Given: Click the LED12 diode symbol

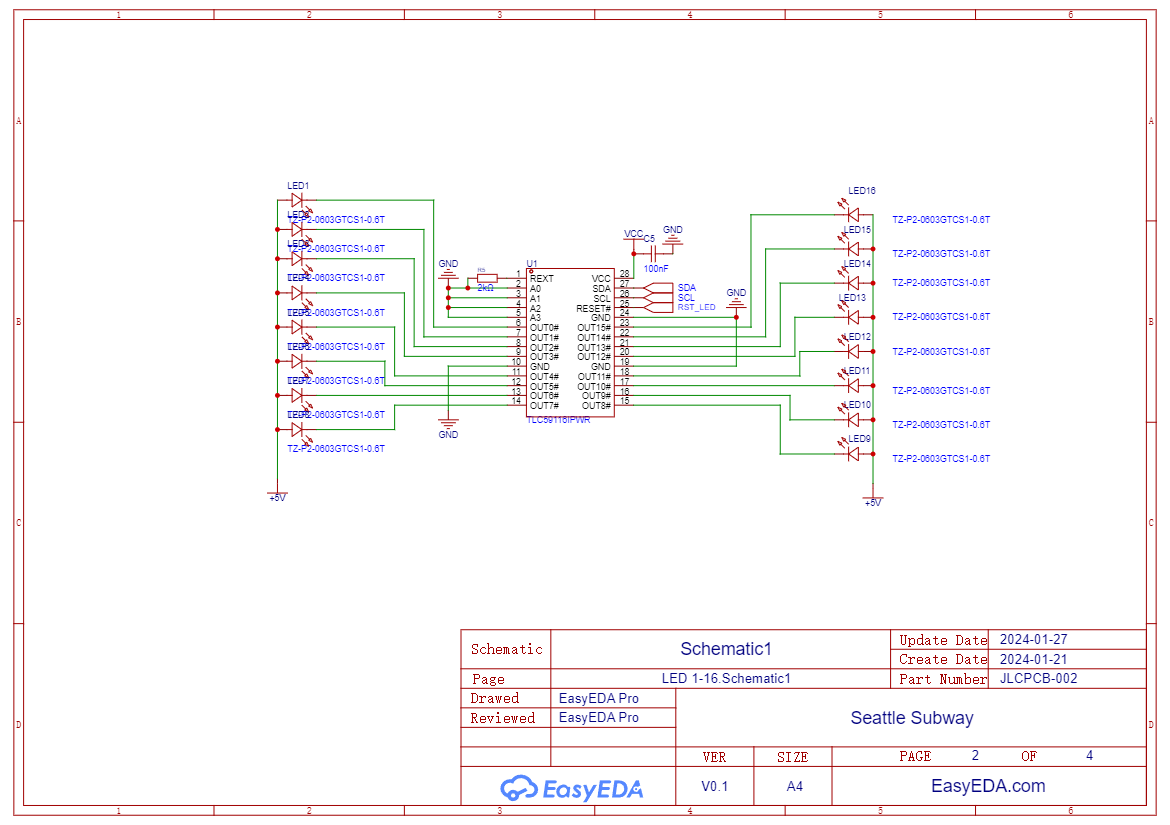Looking at the screenshot, I should click(x=853, y=351).
